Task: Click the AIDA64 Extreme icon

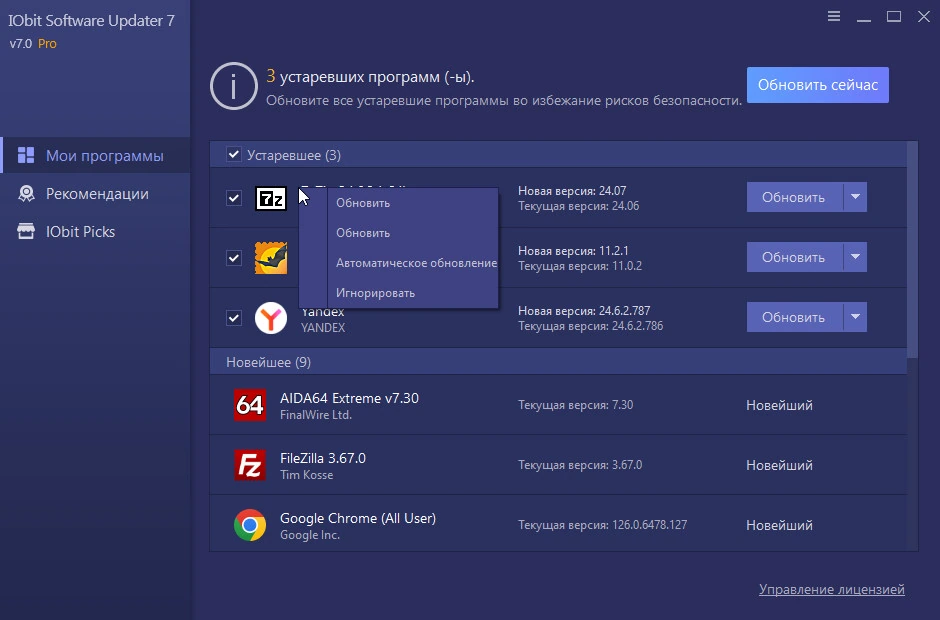Action: (250, 405)
